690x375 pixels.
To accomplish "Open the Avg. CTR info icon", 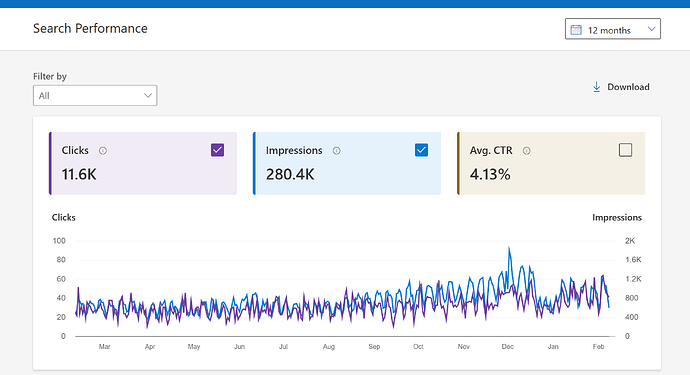I will point(526,151).
